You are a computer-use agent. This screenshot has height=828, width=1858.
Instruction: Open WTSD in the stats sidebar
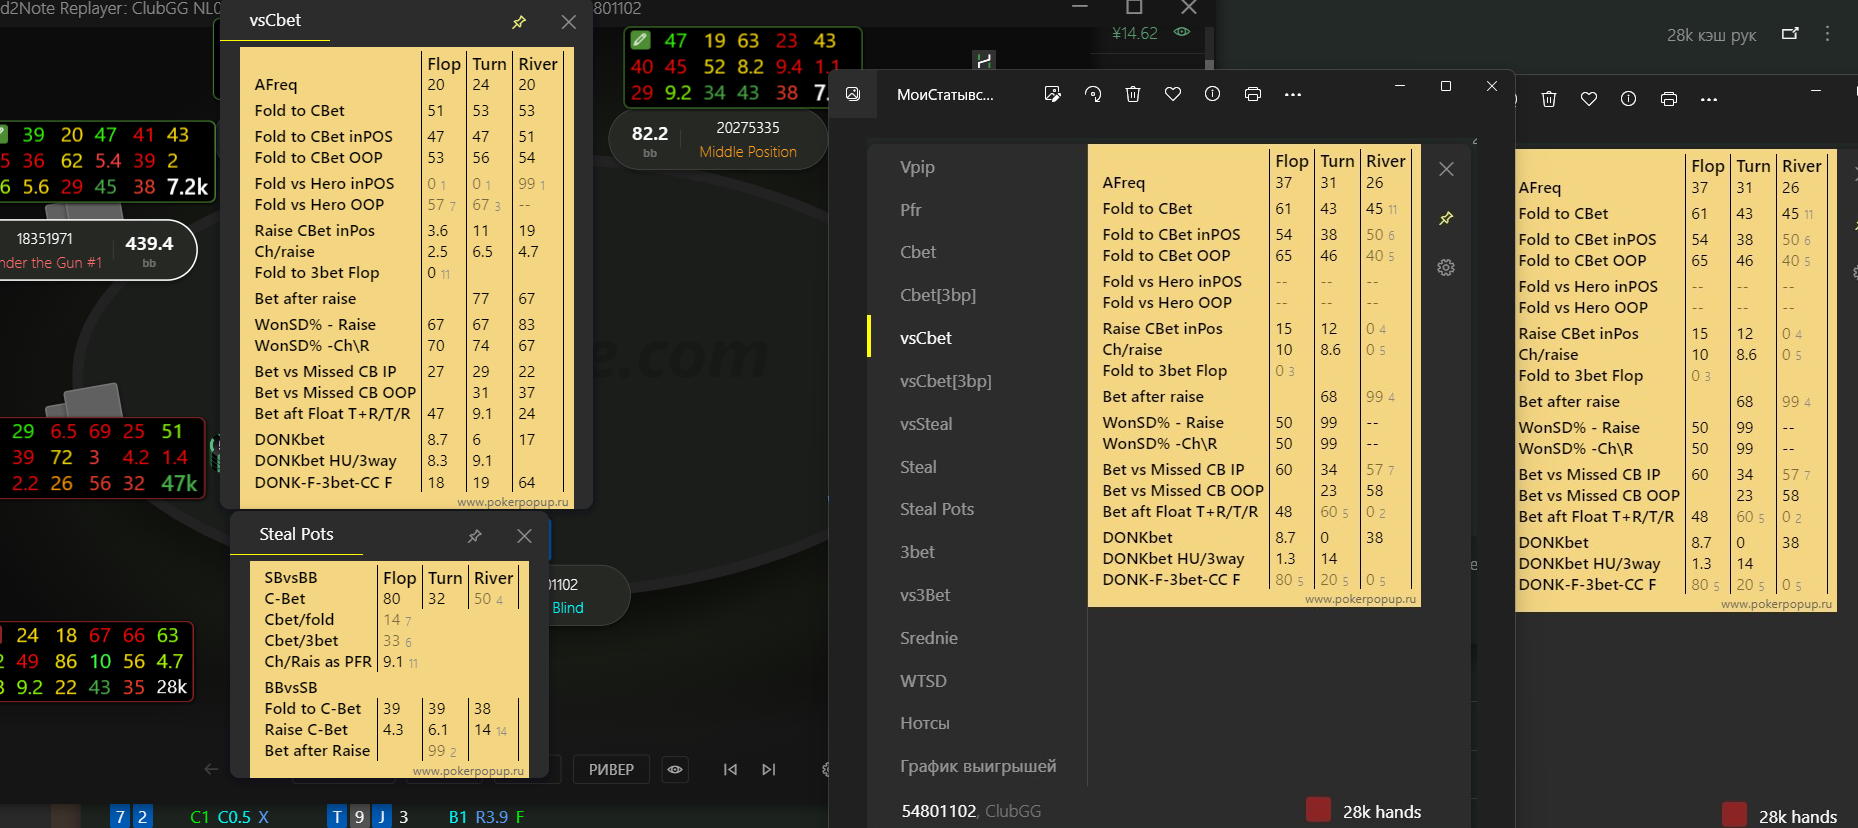923,681
